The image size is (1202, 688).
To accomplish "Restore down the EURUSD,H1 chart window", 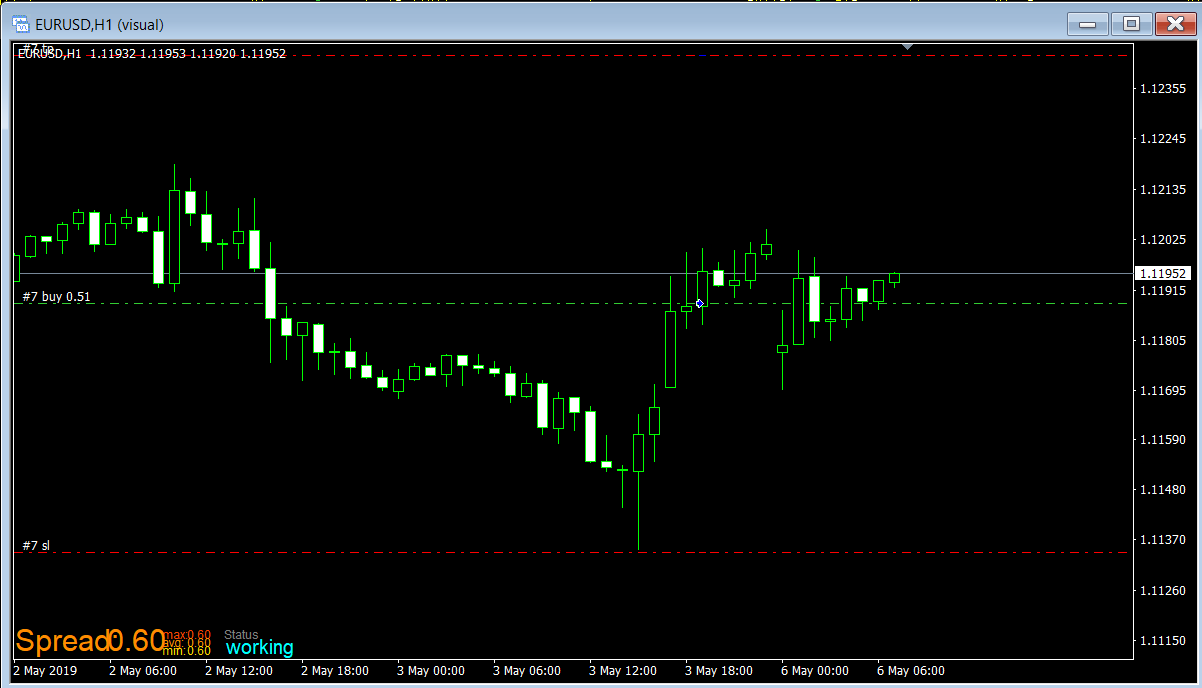I will pyautogui.click(x=1132, y=24).
